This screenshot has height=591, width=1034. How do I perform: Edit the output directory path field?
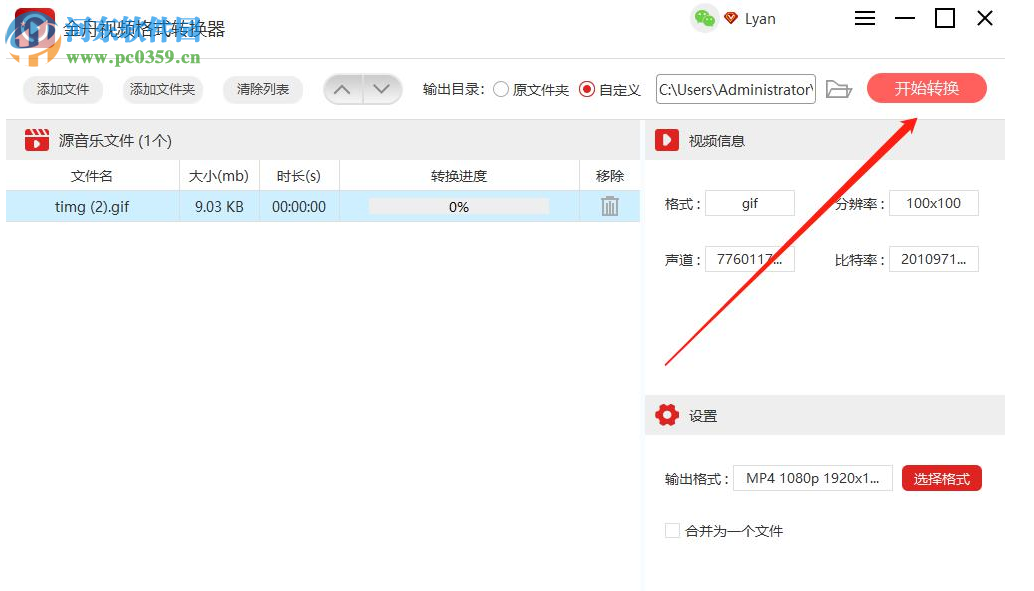(x=735, y=89)
